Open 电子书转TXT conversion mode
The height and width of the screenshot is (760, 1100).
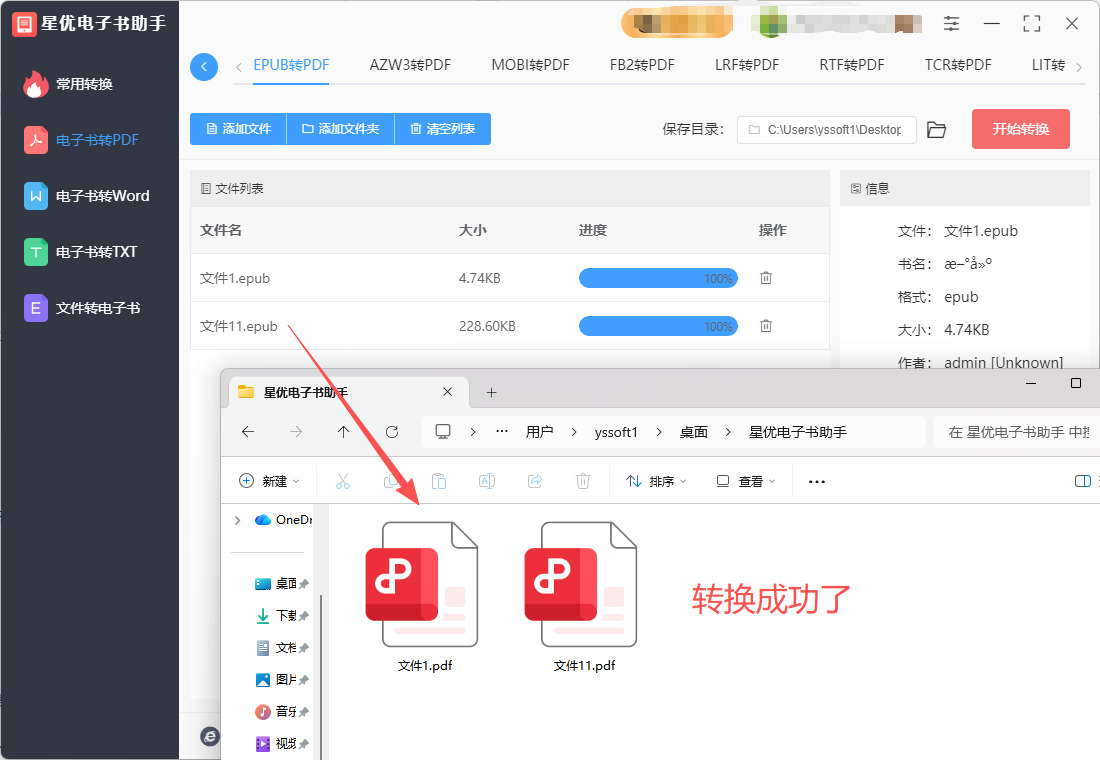click(x=81, y=252)
